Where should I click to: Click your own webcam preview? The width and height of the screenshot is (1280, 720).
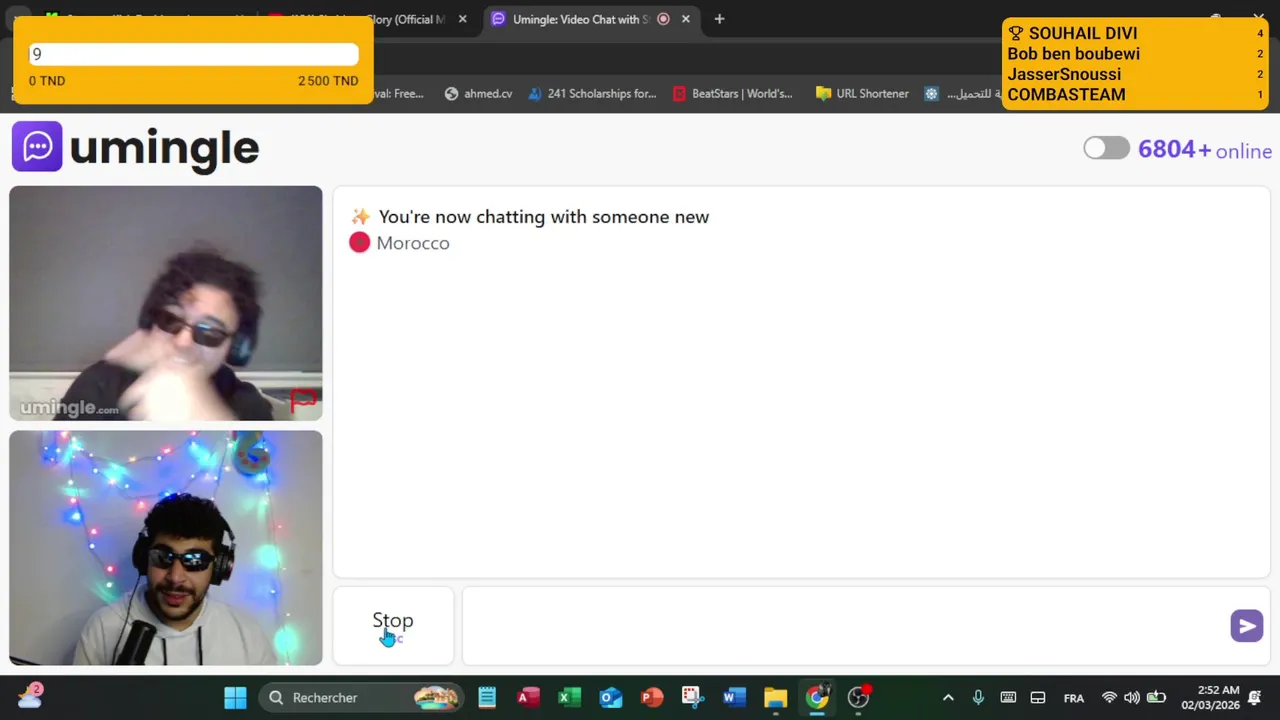point(166,548)
